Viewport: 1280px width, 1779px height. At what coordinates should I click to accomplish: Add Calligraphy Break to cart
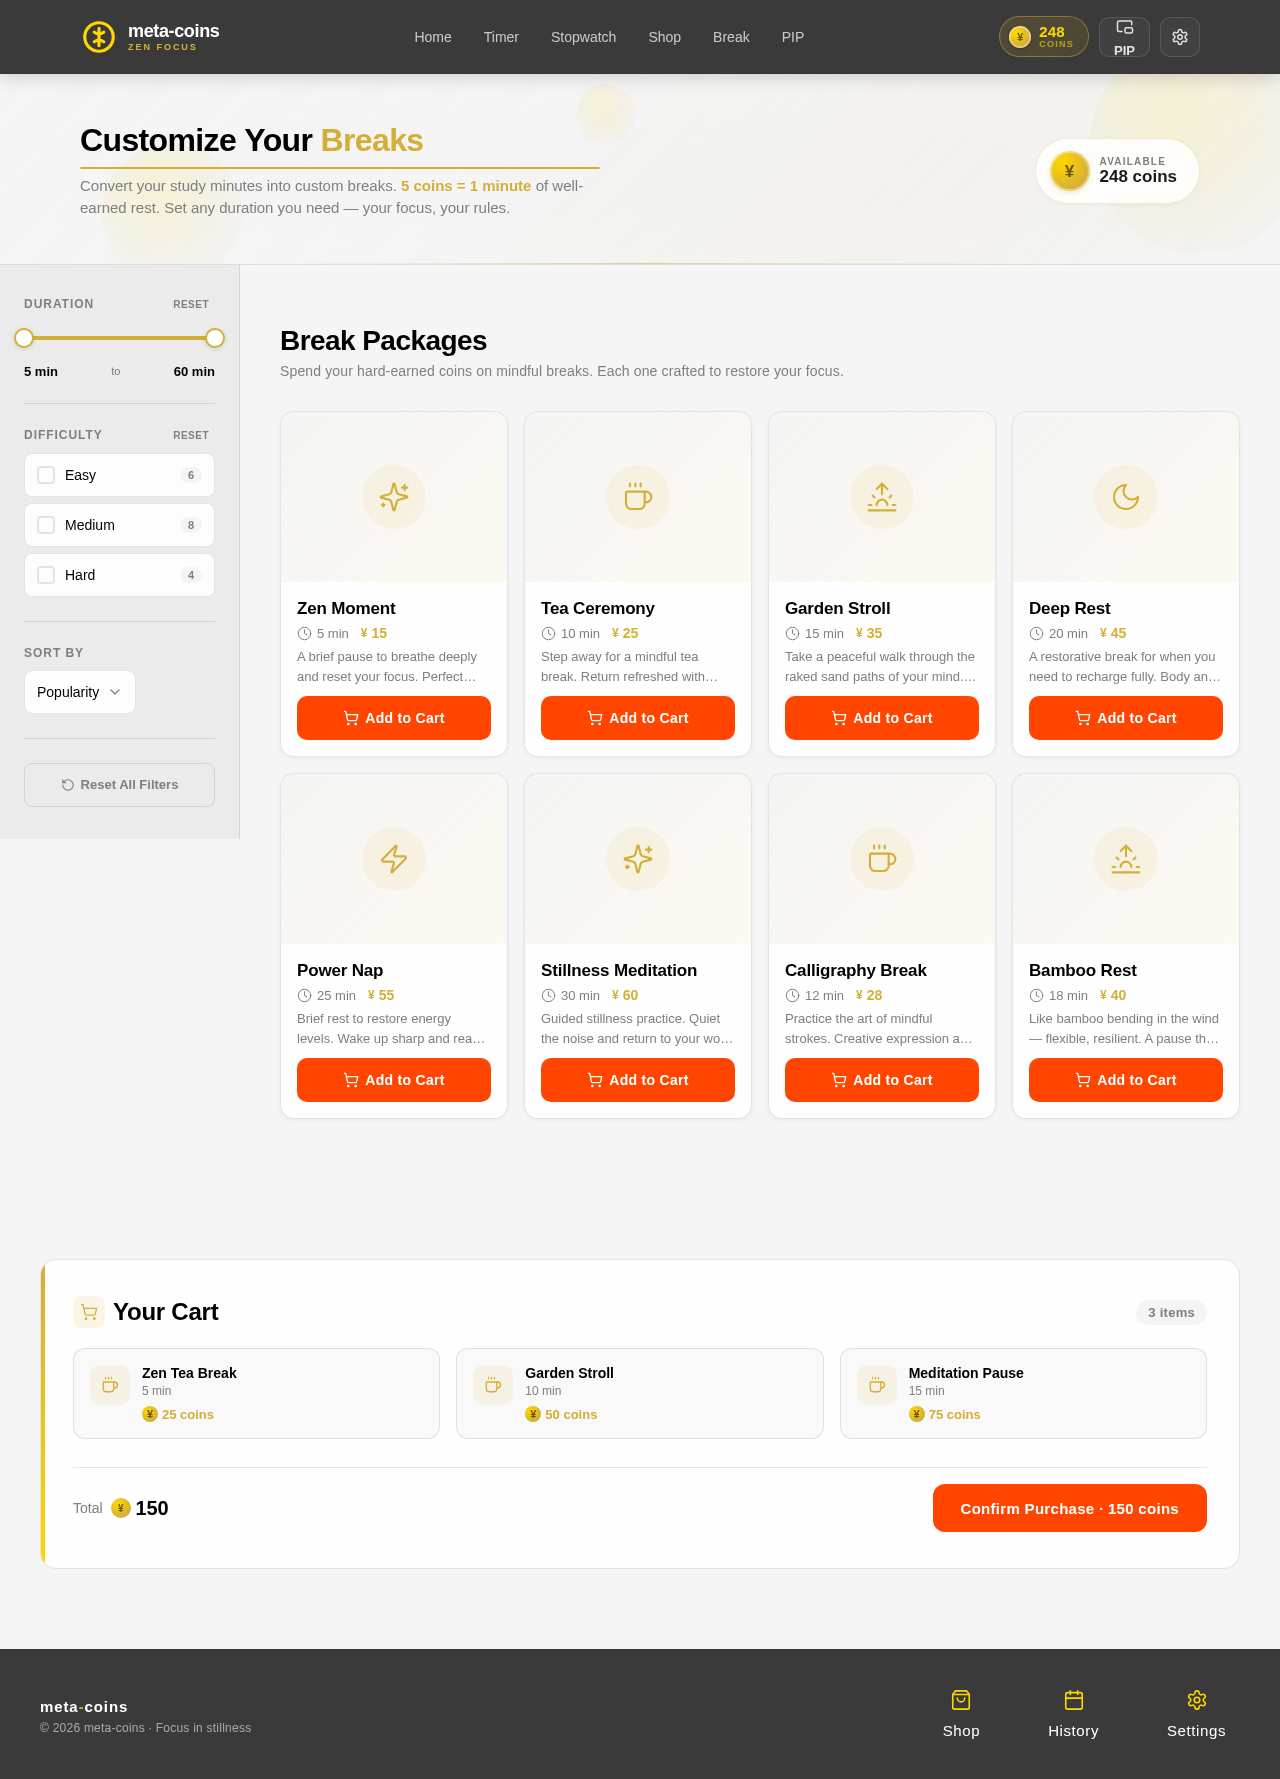882,1080
